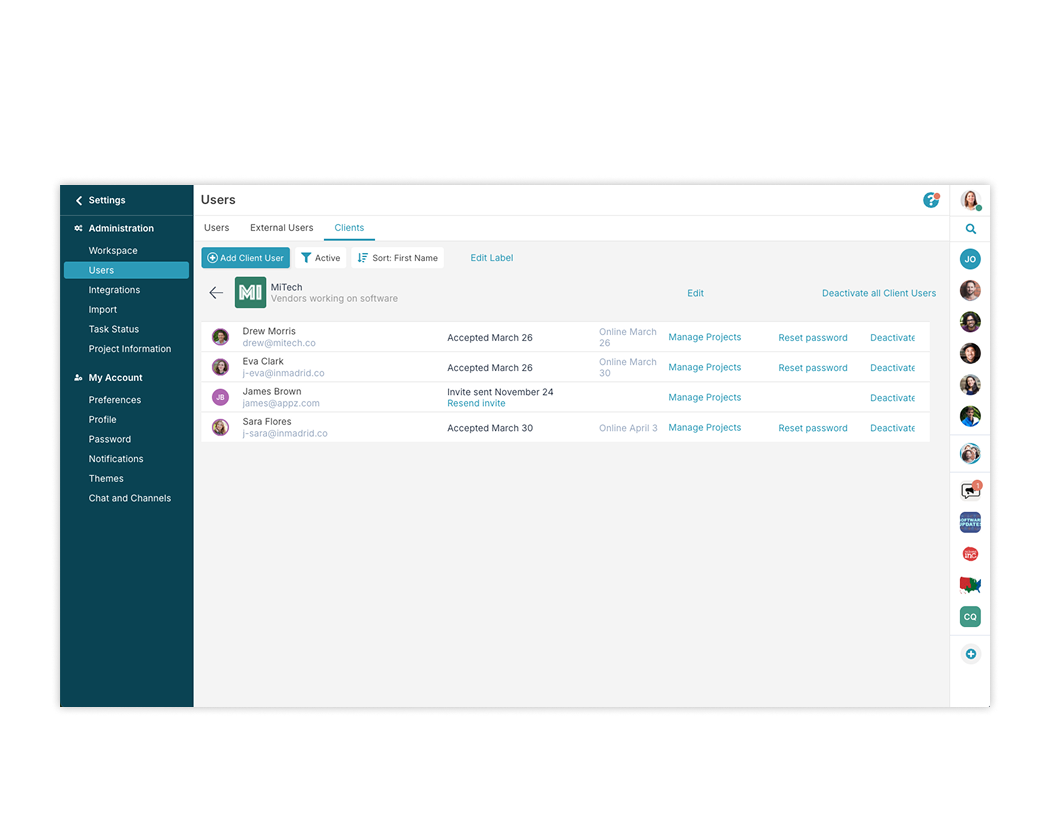
Task: Open the Clients tab
Action: [349, 227]
